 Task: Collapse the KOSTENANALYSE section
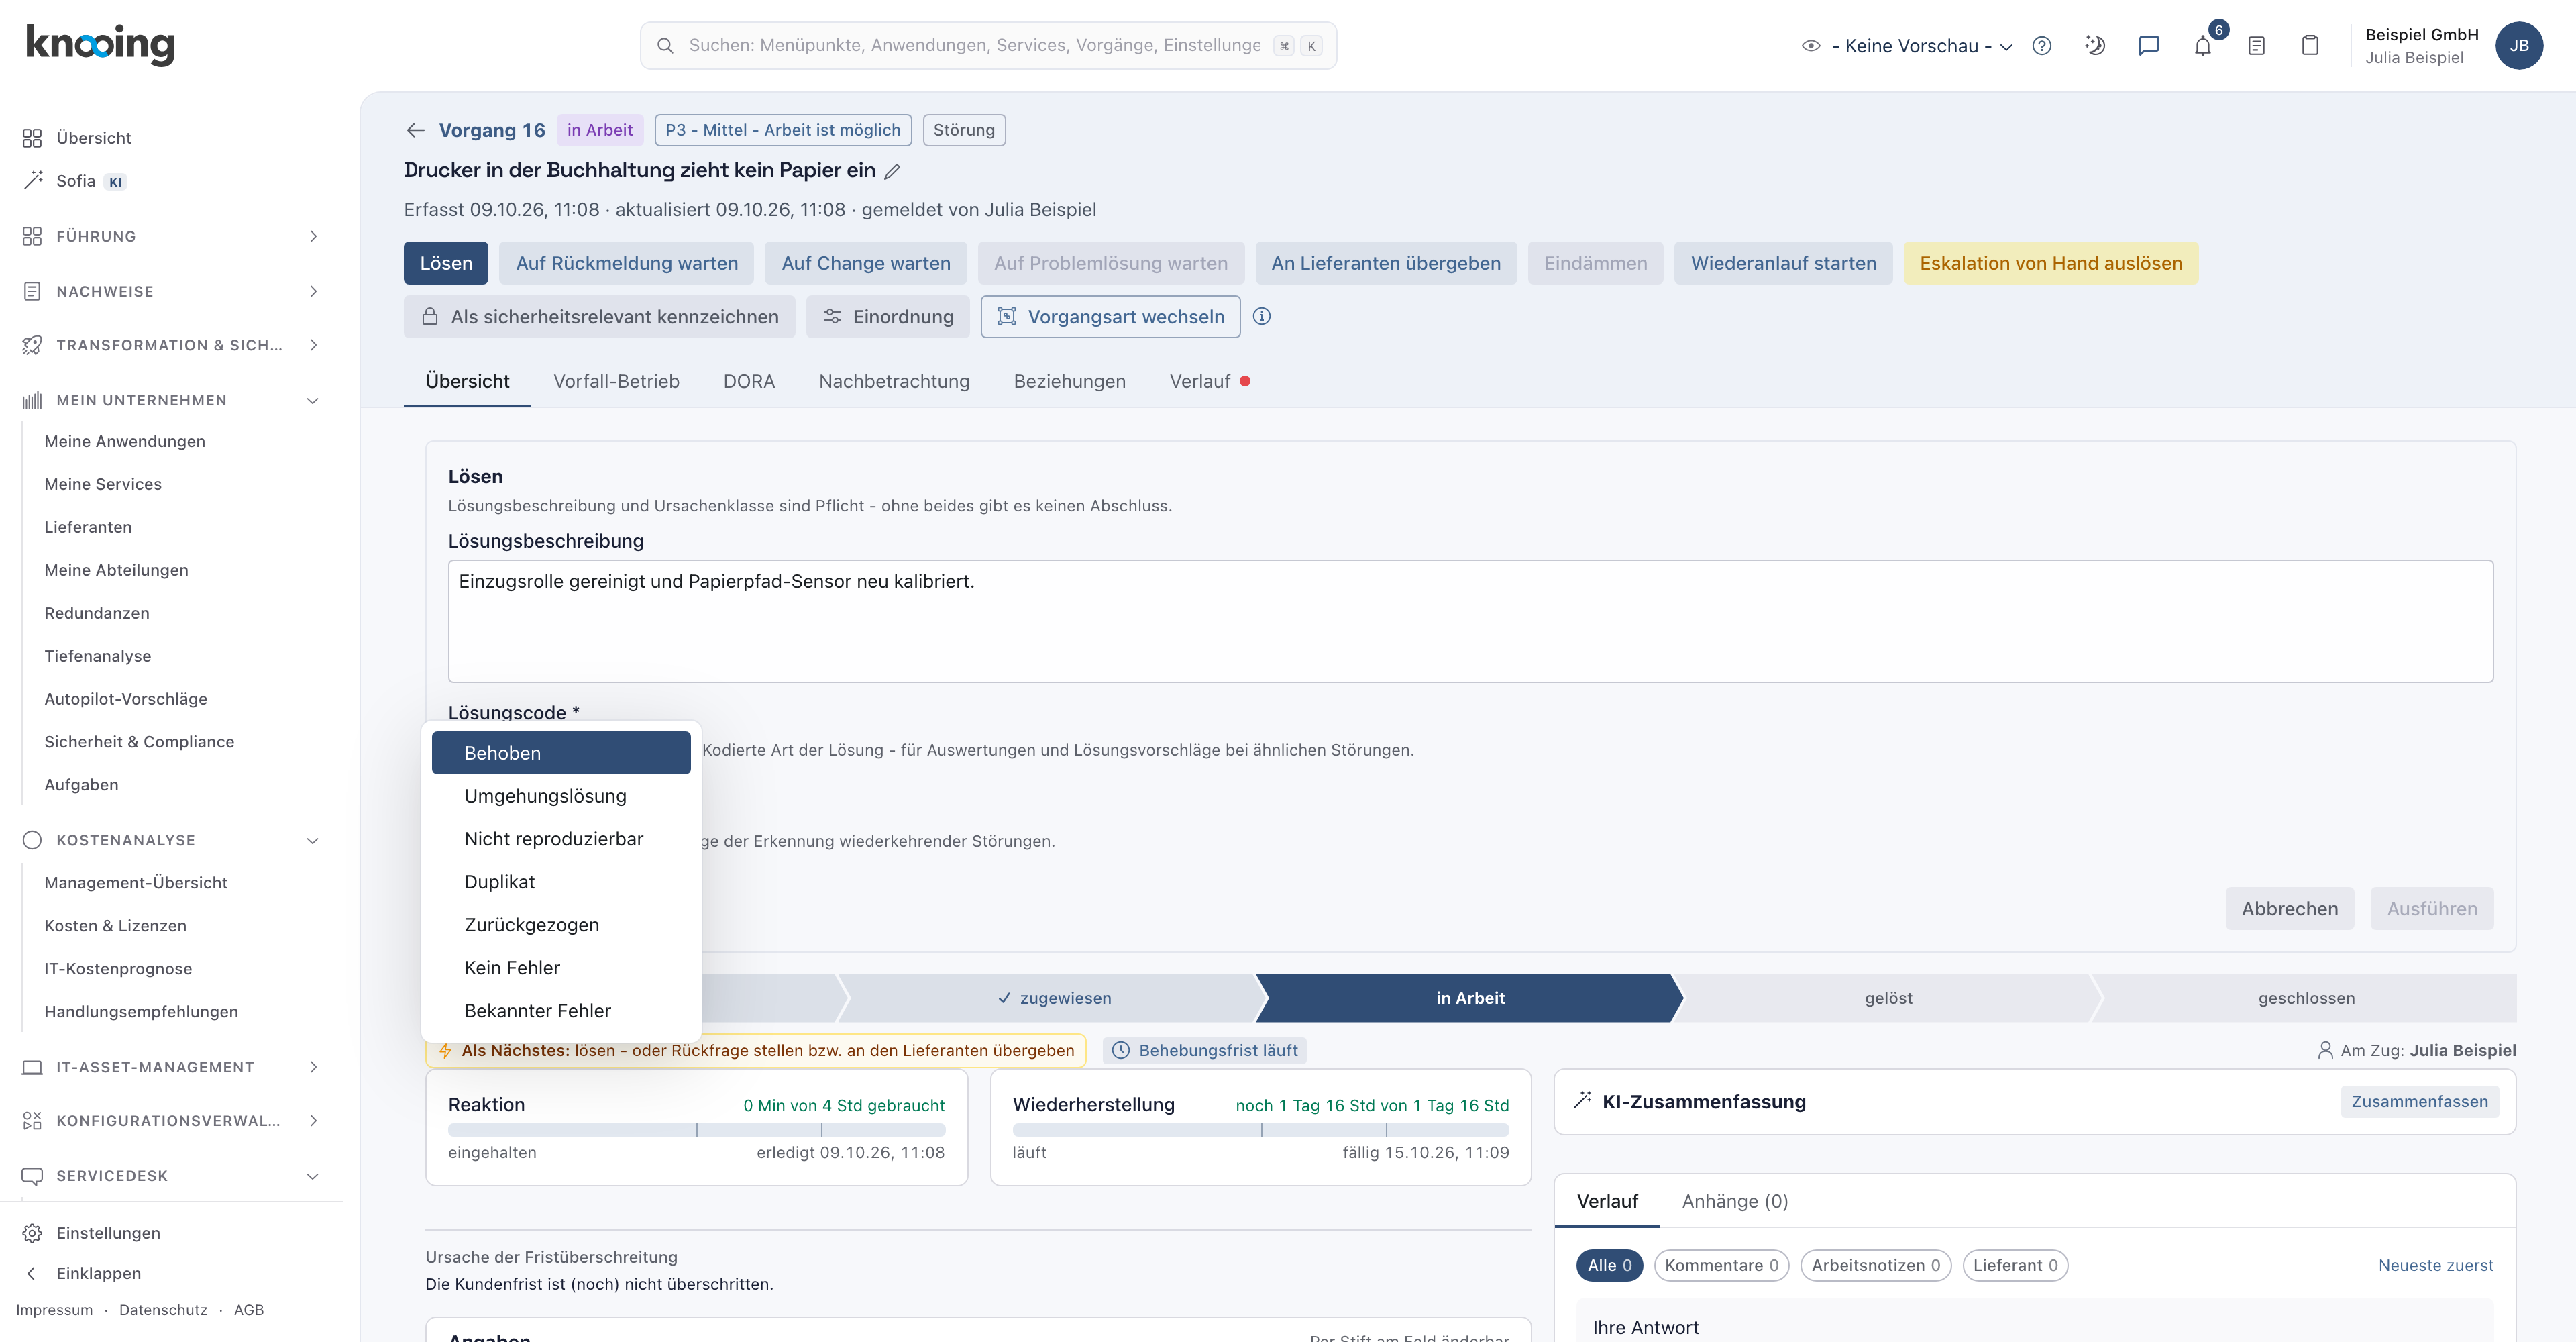click(x=172, y=840)
